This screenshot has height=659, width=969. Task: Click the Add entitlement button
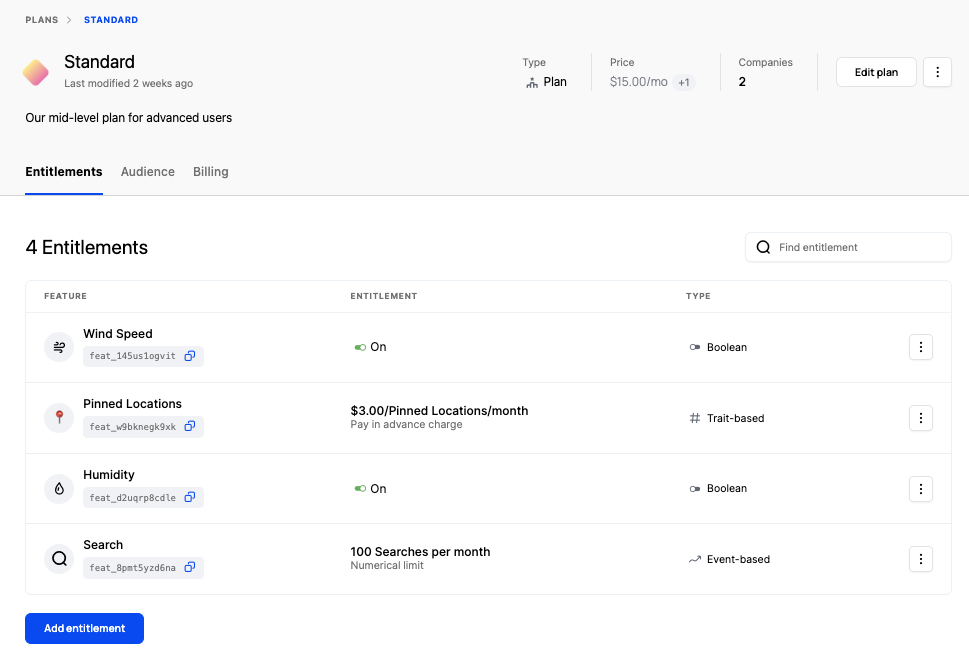point(84,628)
